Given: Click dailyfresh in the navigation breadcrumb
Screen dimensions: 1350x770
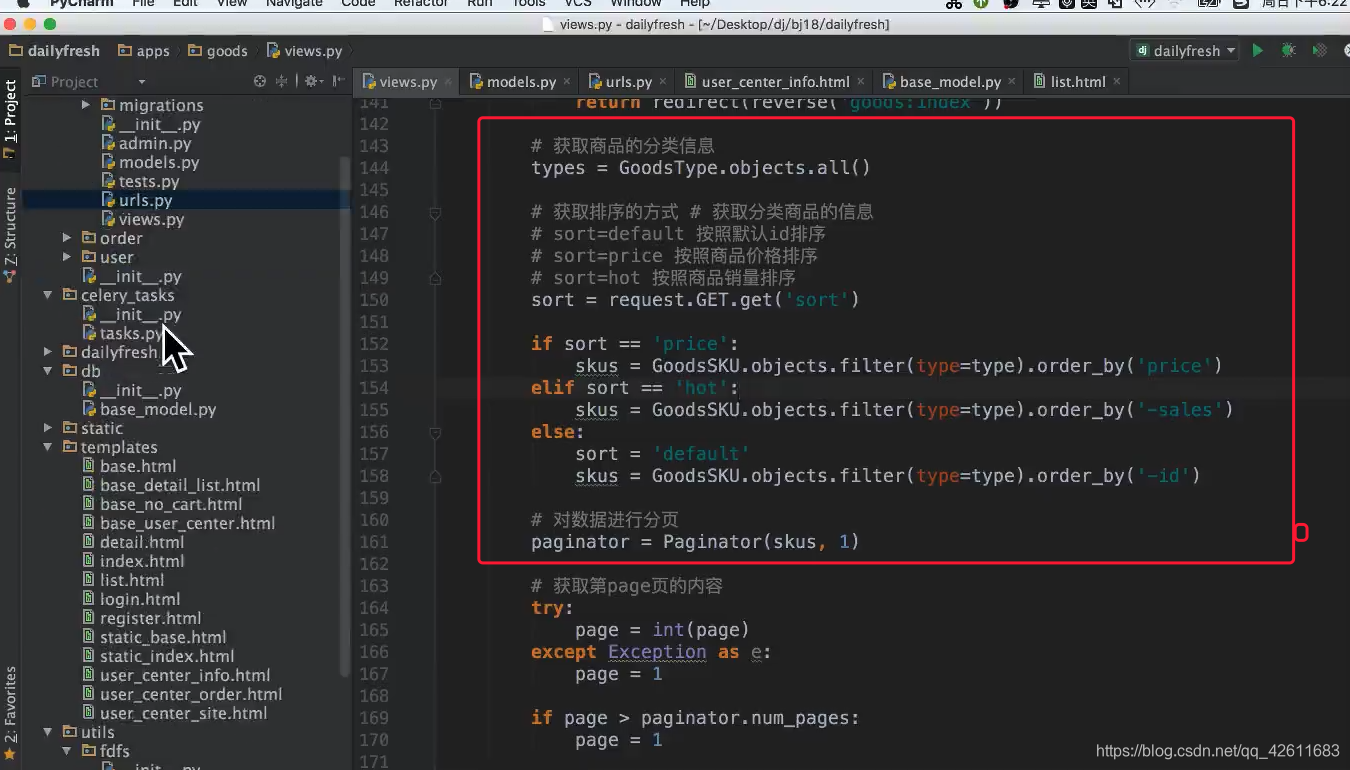Looking at the screenshot, I should pyautogui.click(x=54, y=50).
